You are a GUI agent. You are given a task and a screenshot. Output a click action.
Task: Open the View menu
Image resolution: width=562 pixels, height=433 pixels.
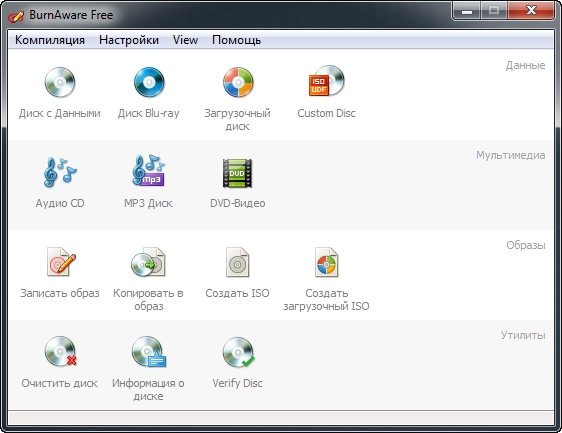coord(185,40)
